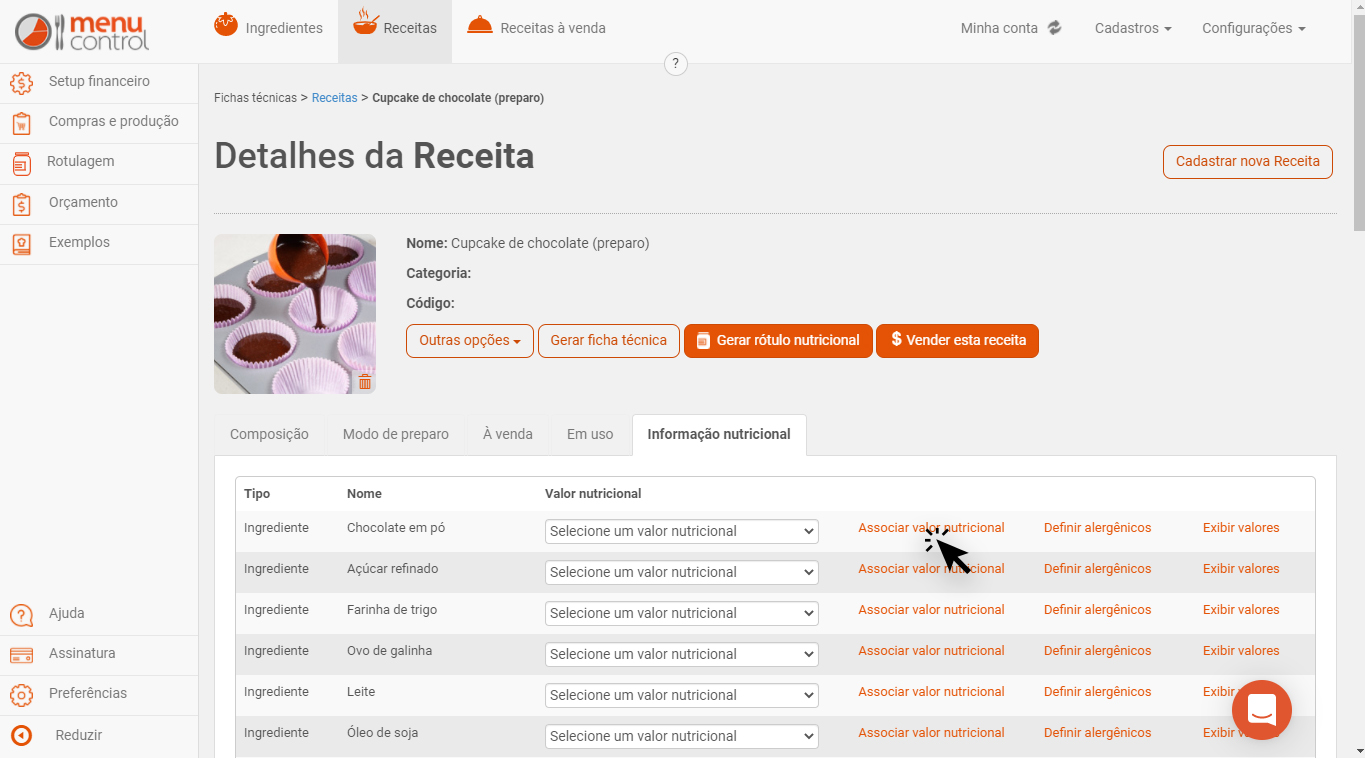Click the Compras e produção bag icon

(21, 123)
